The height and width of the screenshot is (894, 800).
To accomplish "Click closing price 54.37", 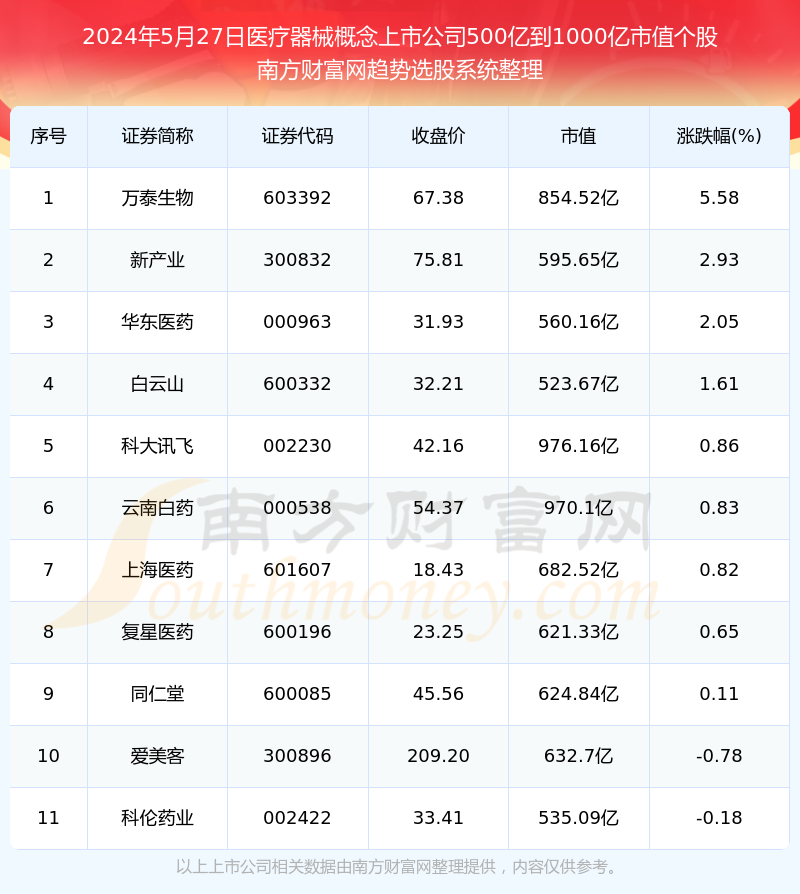I will coord(438,508).
